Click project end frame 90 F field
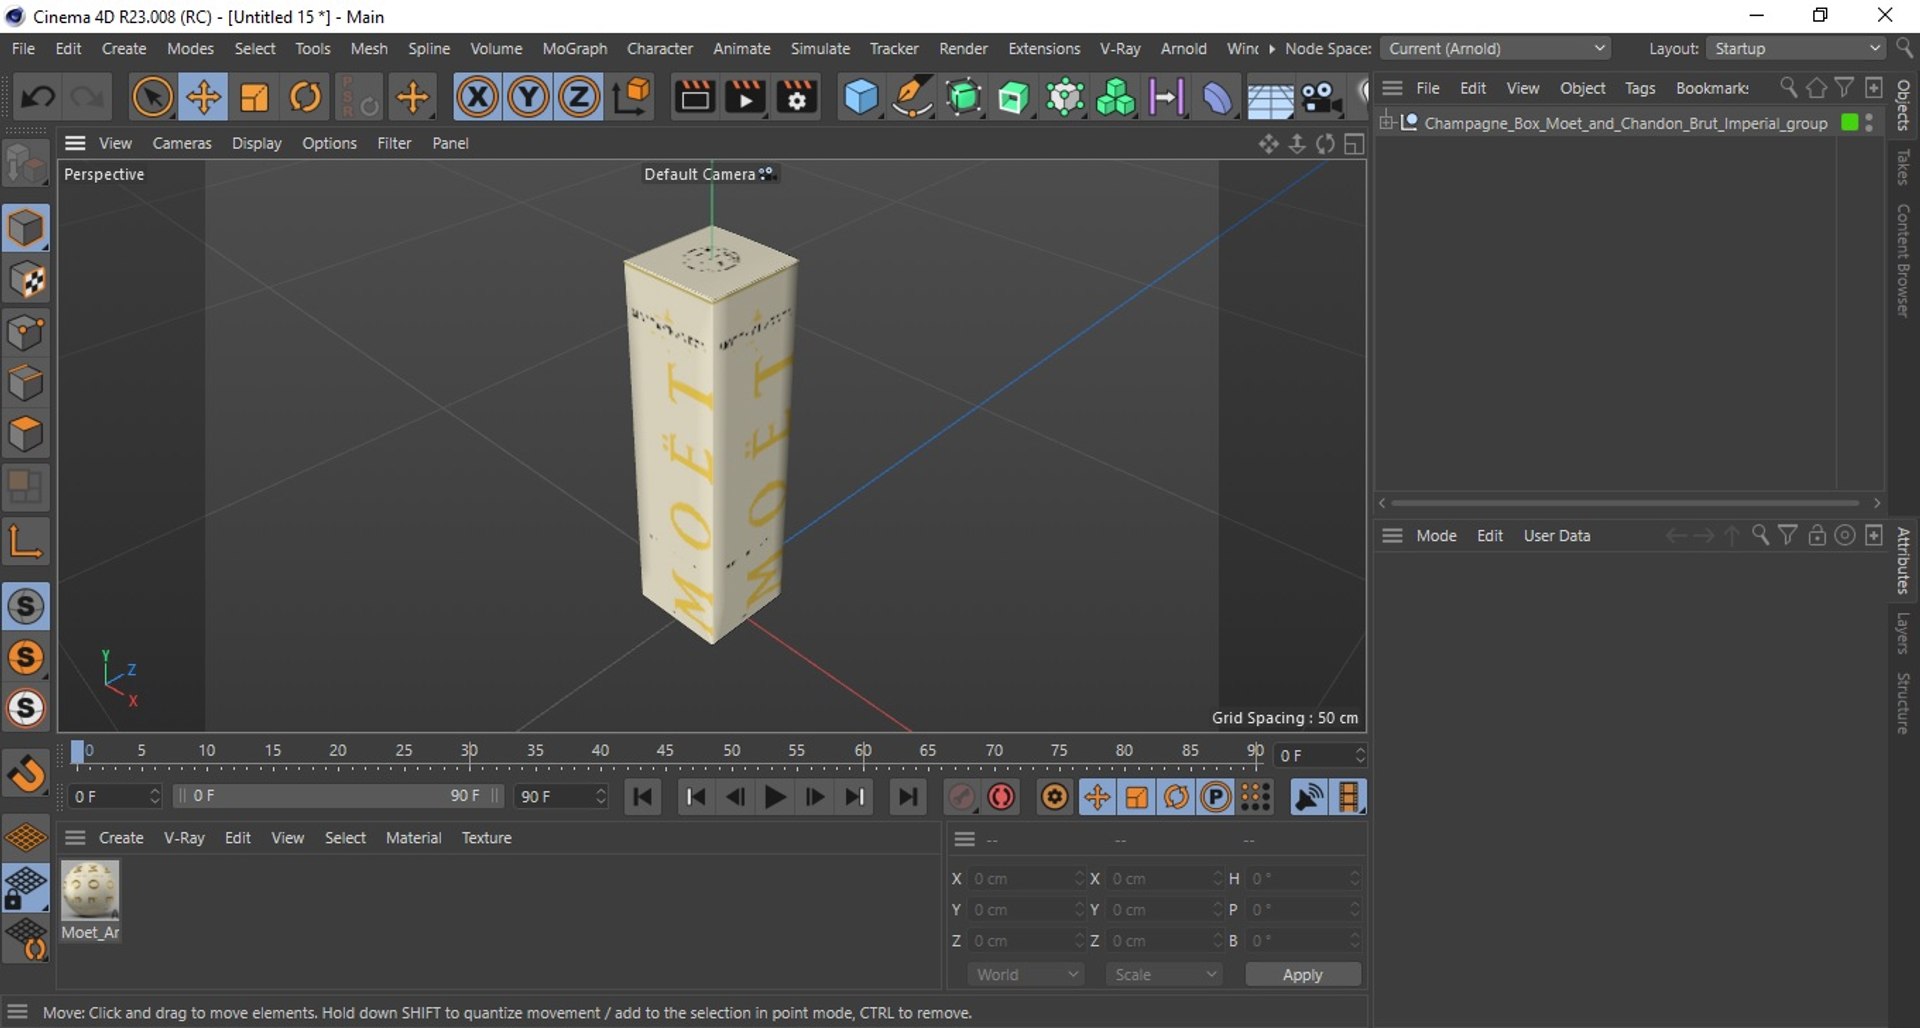This screenshot has width=1920, height=1028. (561, 796)
